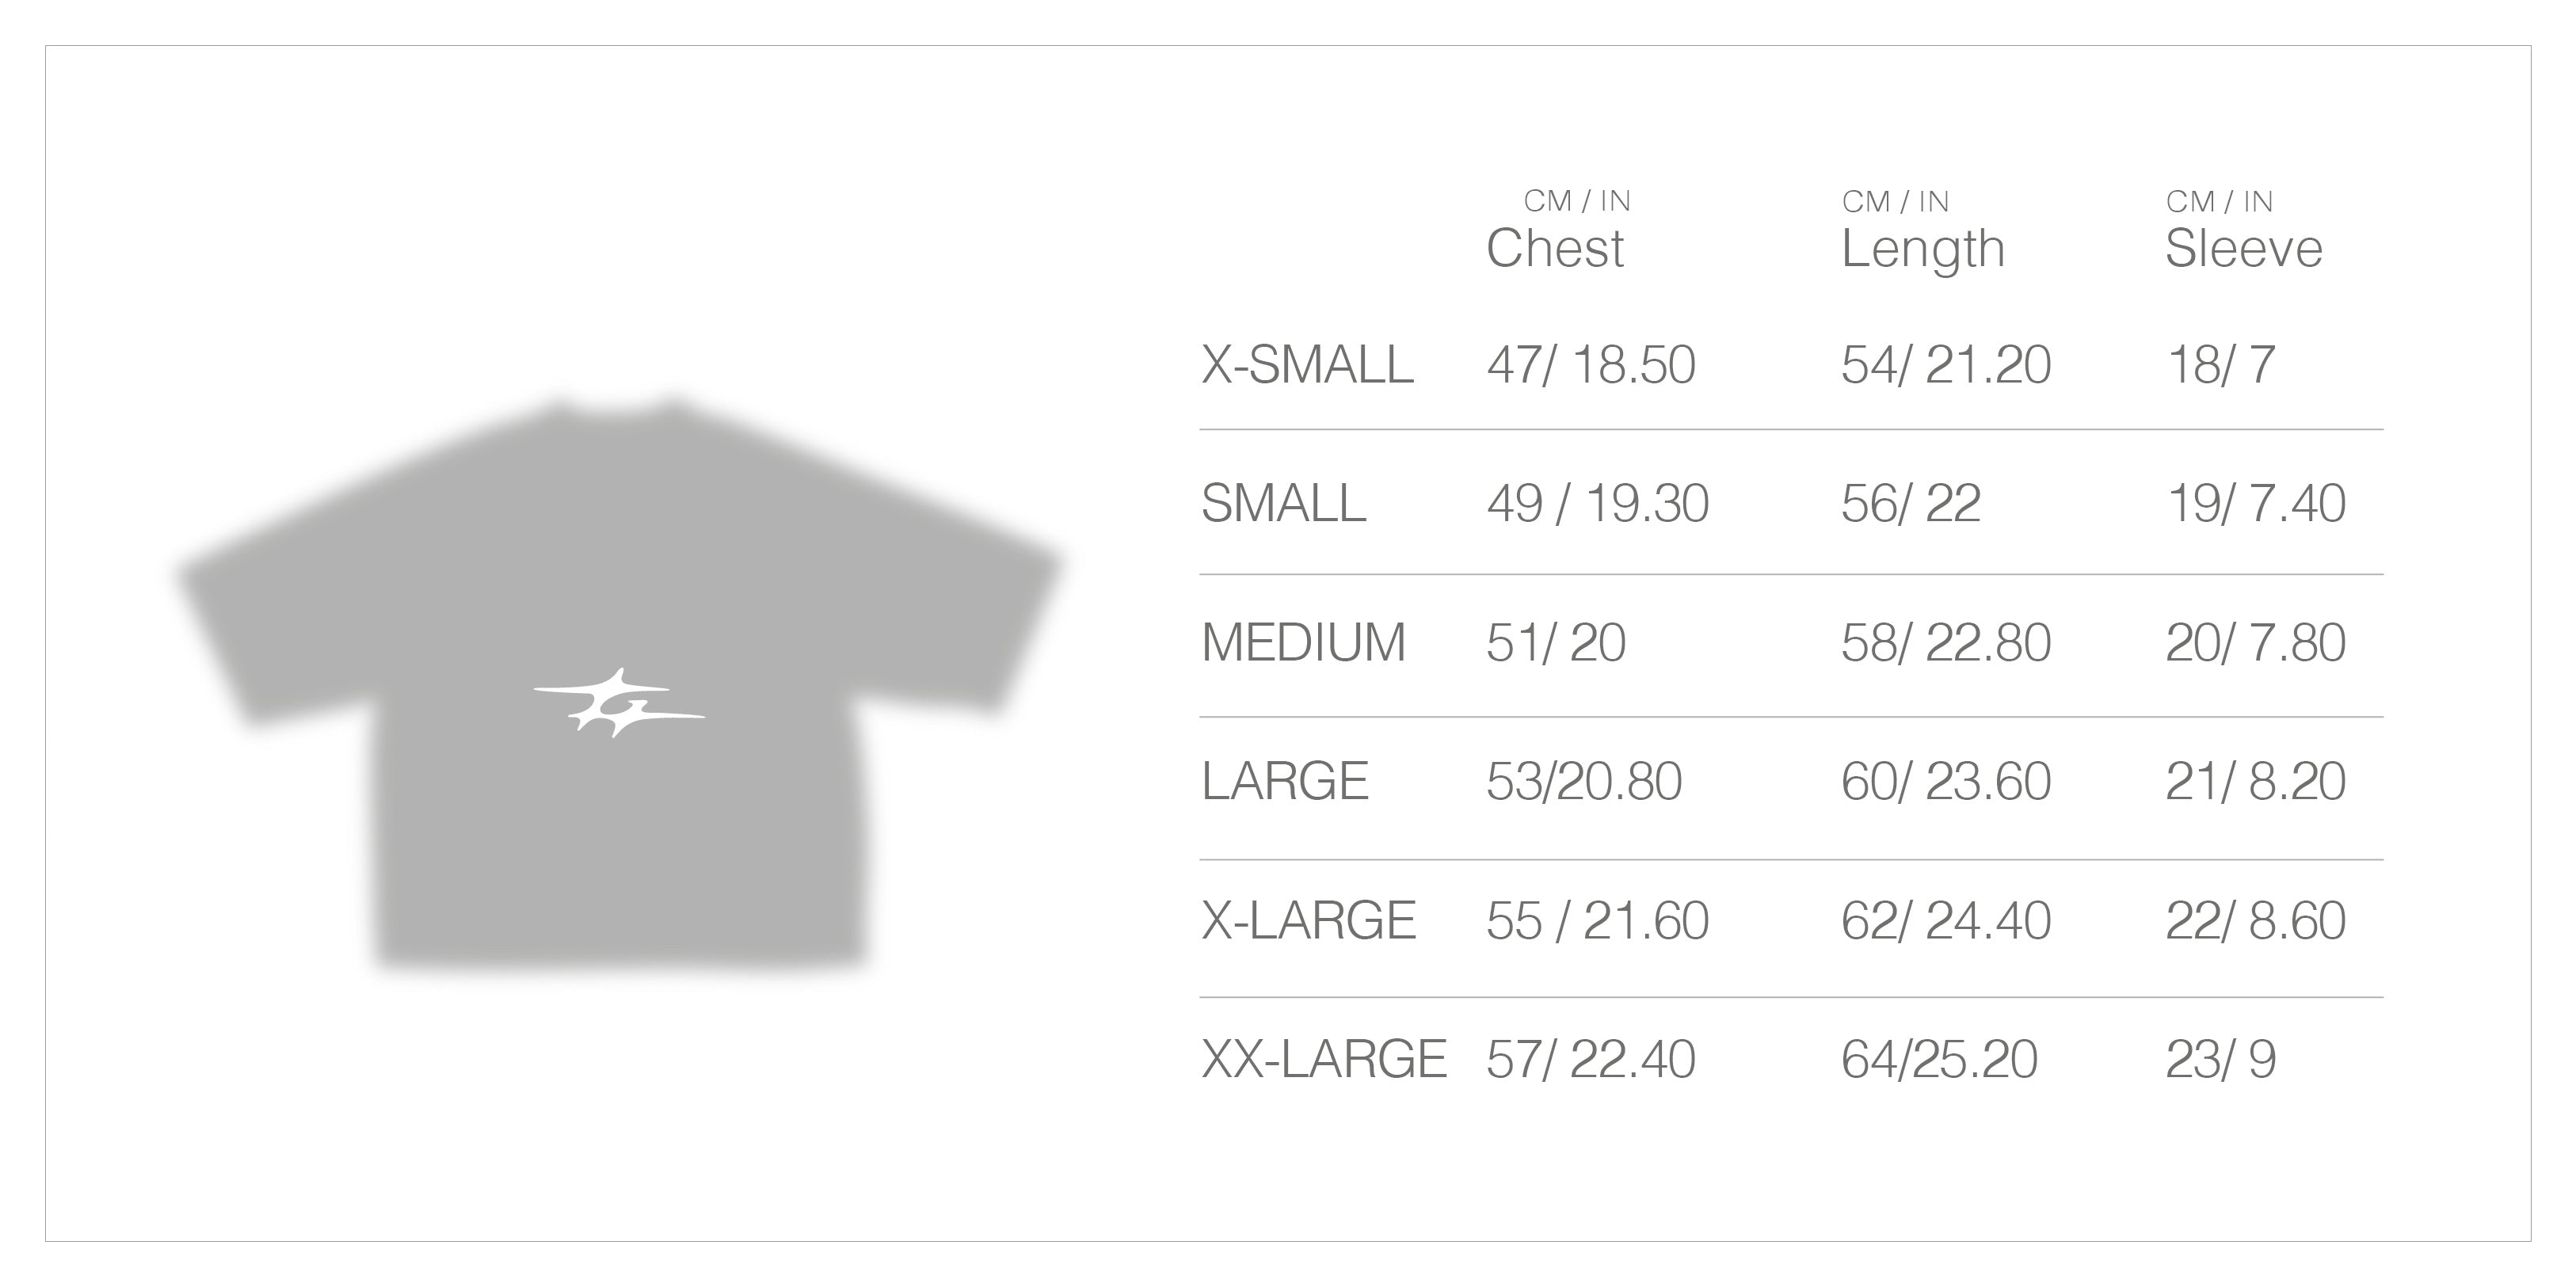This screenshot has height=1287, width=2576.
Task: Select the 23/ 9 sleeve measurement
Action: click(x=2220, y=1059)
